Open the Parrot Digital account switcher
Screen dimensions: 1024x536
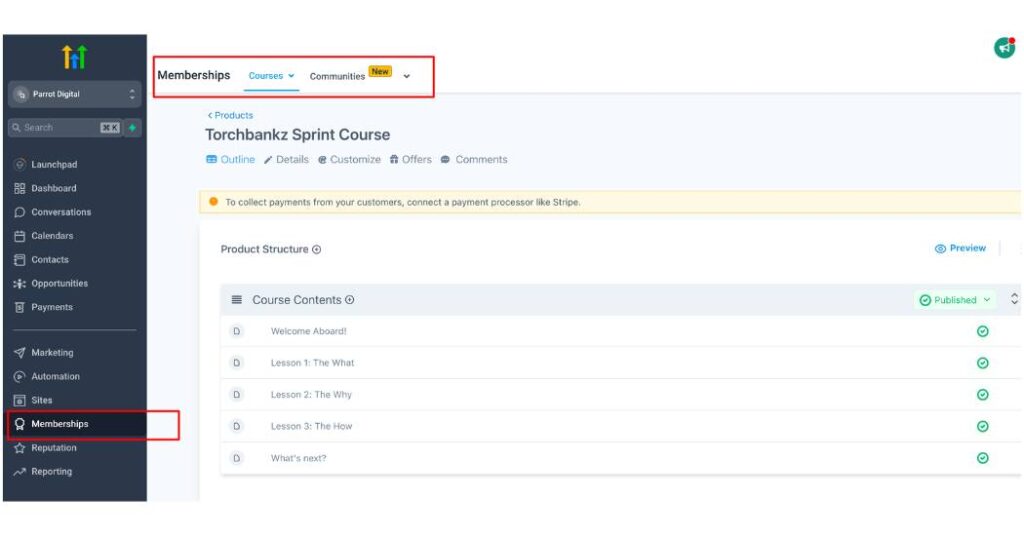(x=74, y=94)
